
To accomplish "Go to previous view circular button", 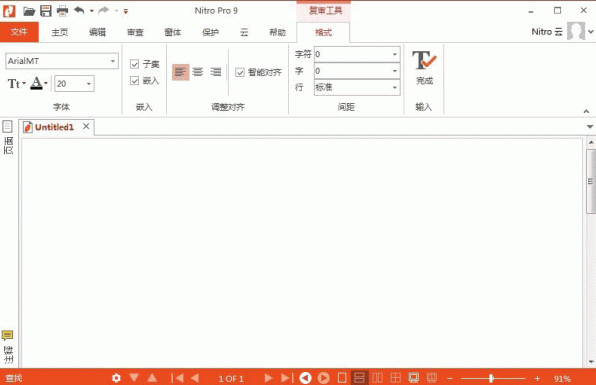I will tap(305, 378).
